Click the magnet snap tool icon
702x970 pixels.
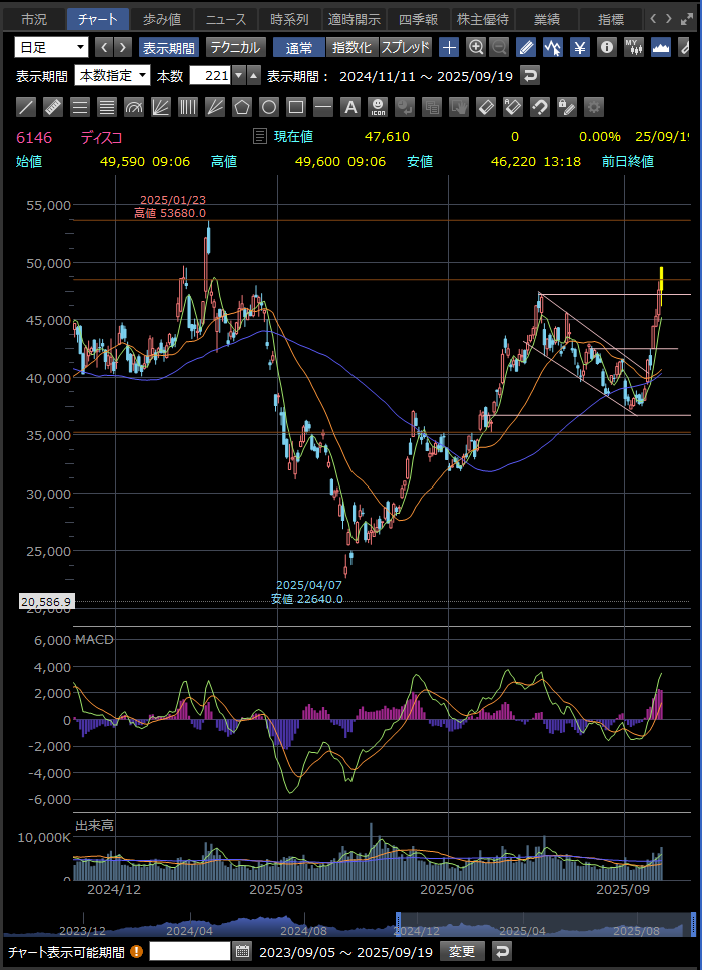tap(539, 107)
